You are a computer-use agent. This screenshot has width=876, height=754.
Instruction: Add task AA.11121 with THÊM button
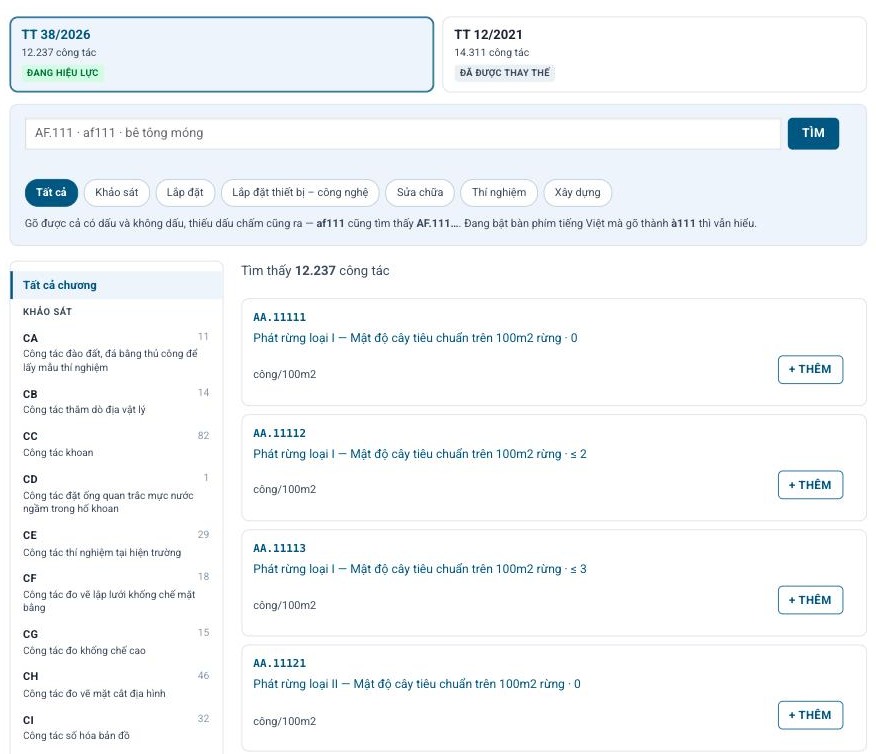810,715
